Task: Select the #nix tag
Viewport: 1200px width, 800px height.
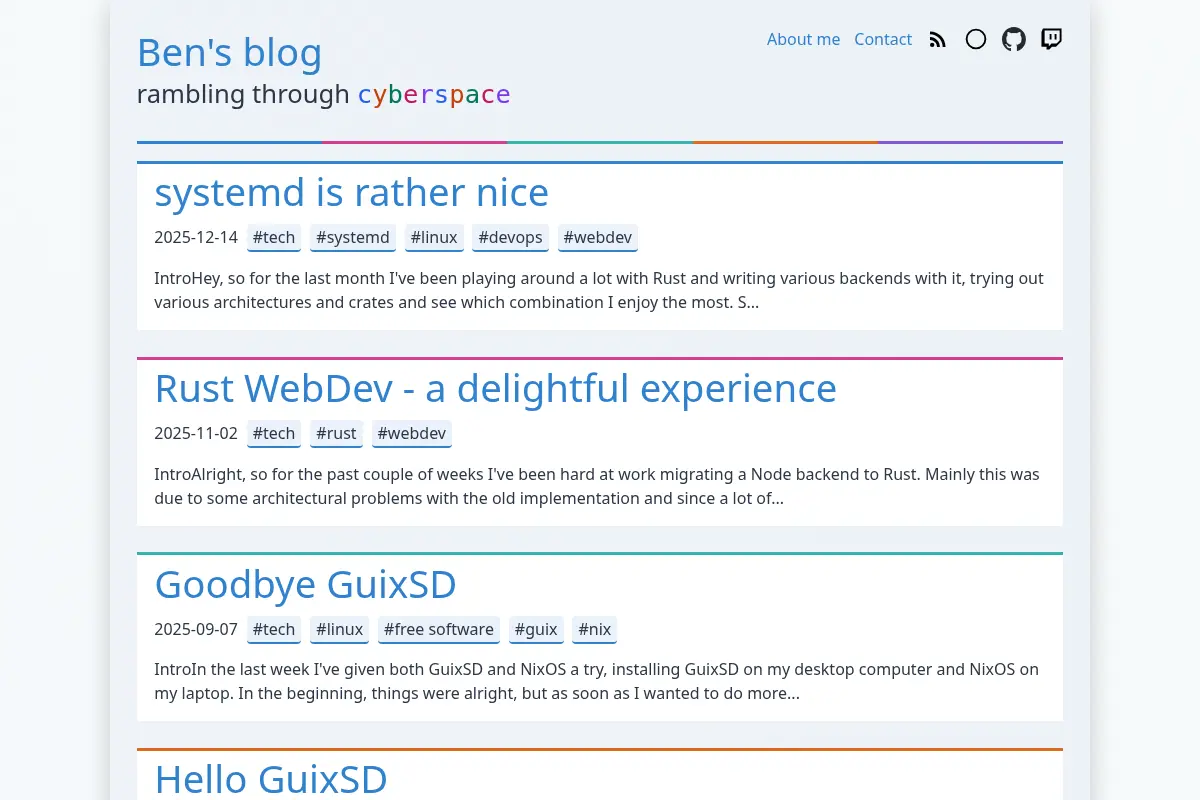Action: click(595, 629)
